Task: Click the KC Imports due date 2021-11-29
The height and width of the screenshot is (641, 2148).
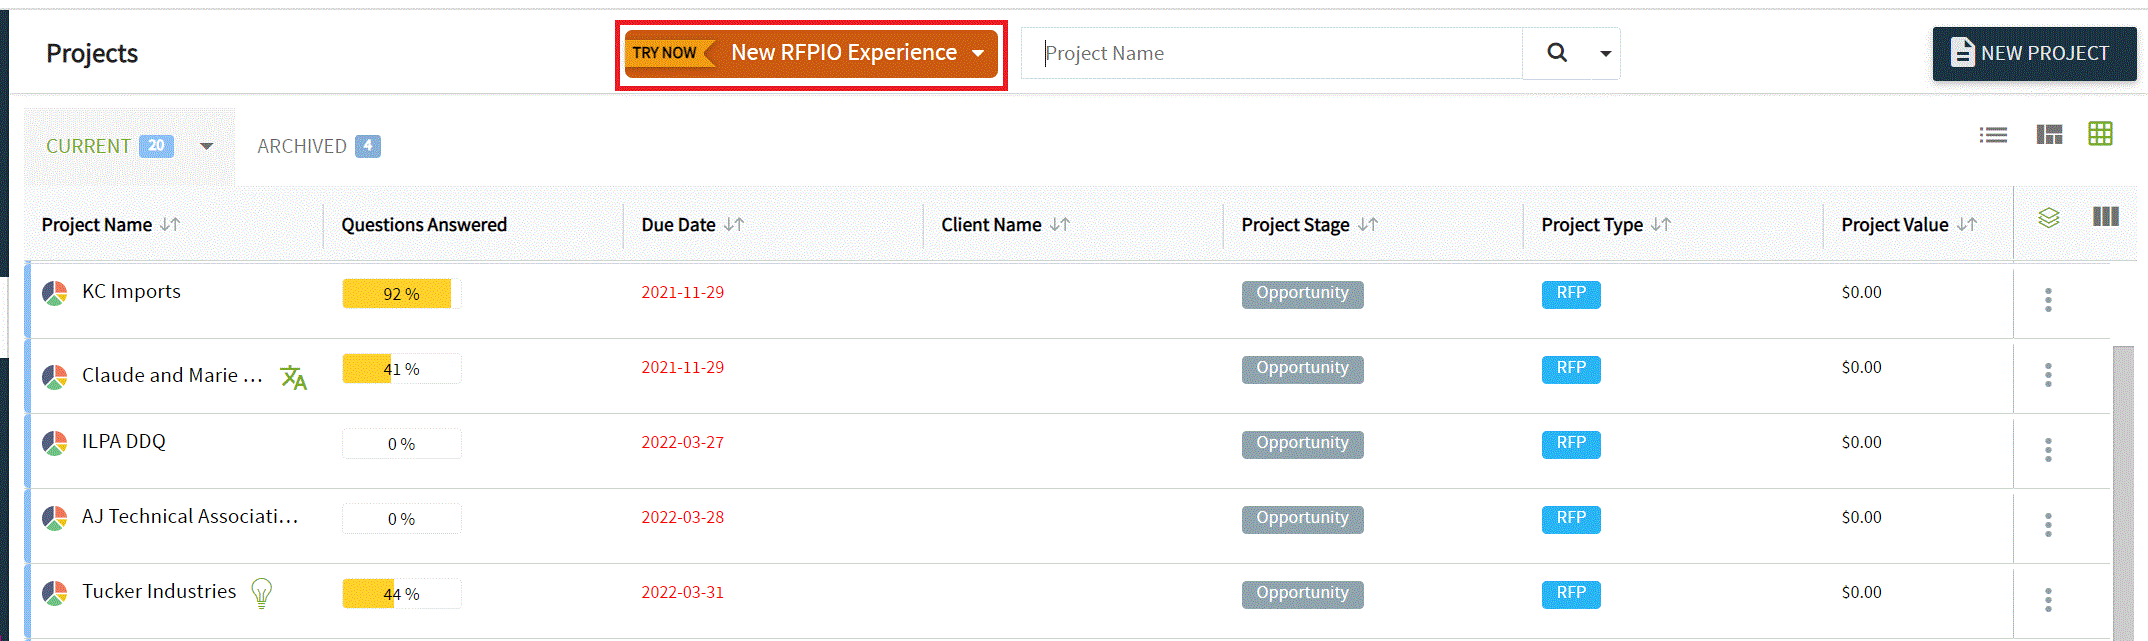Action: (683, 292)
